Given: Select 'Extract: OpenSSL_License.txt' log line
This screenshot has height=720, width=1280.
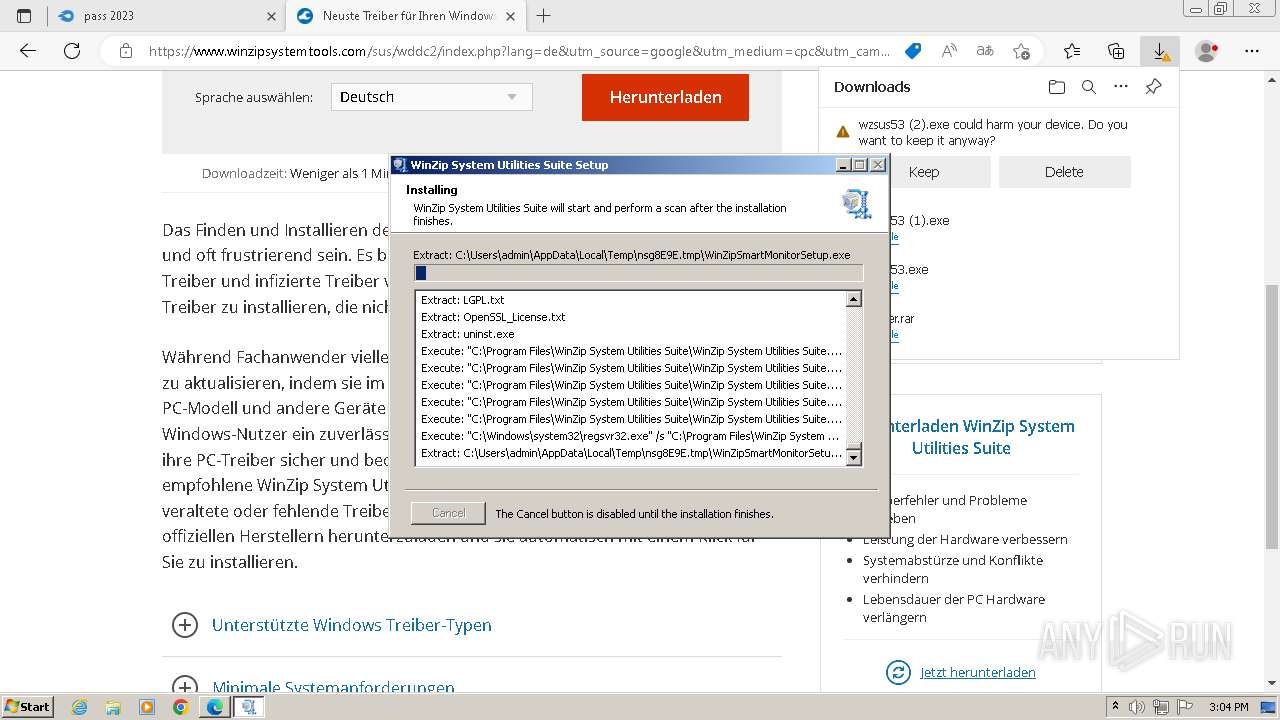Looking at the screenshot, I should tap(493, 317).
